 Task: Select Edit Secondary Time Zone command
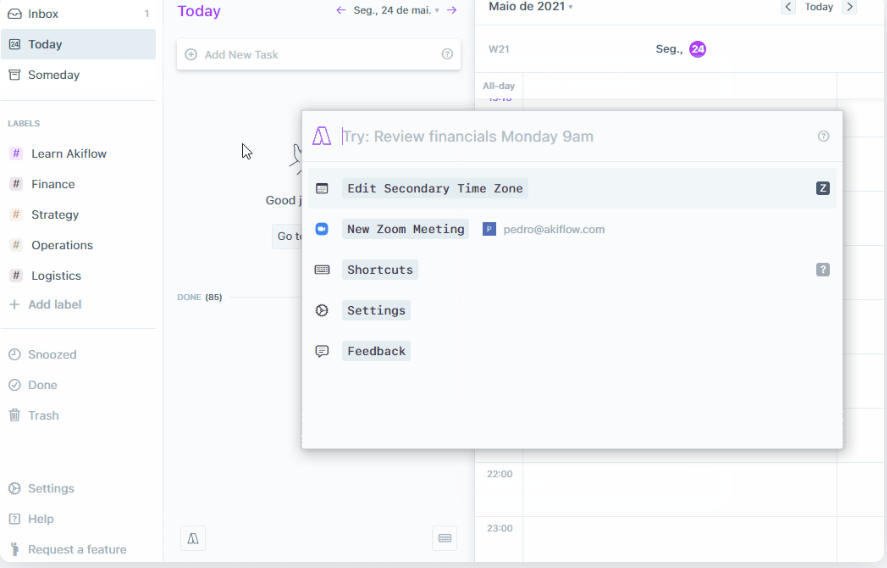434,188
